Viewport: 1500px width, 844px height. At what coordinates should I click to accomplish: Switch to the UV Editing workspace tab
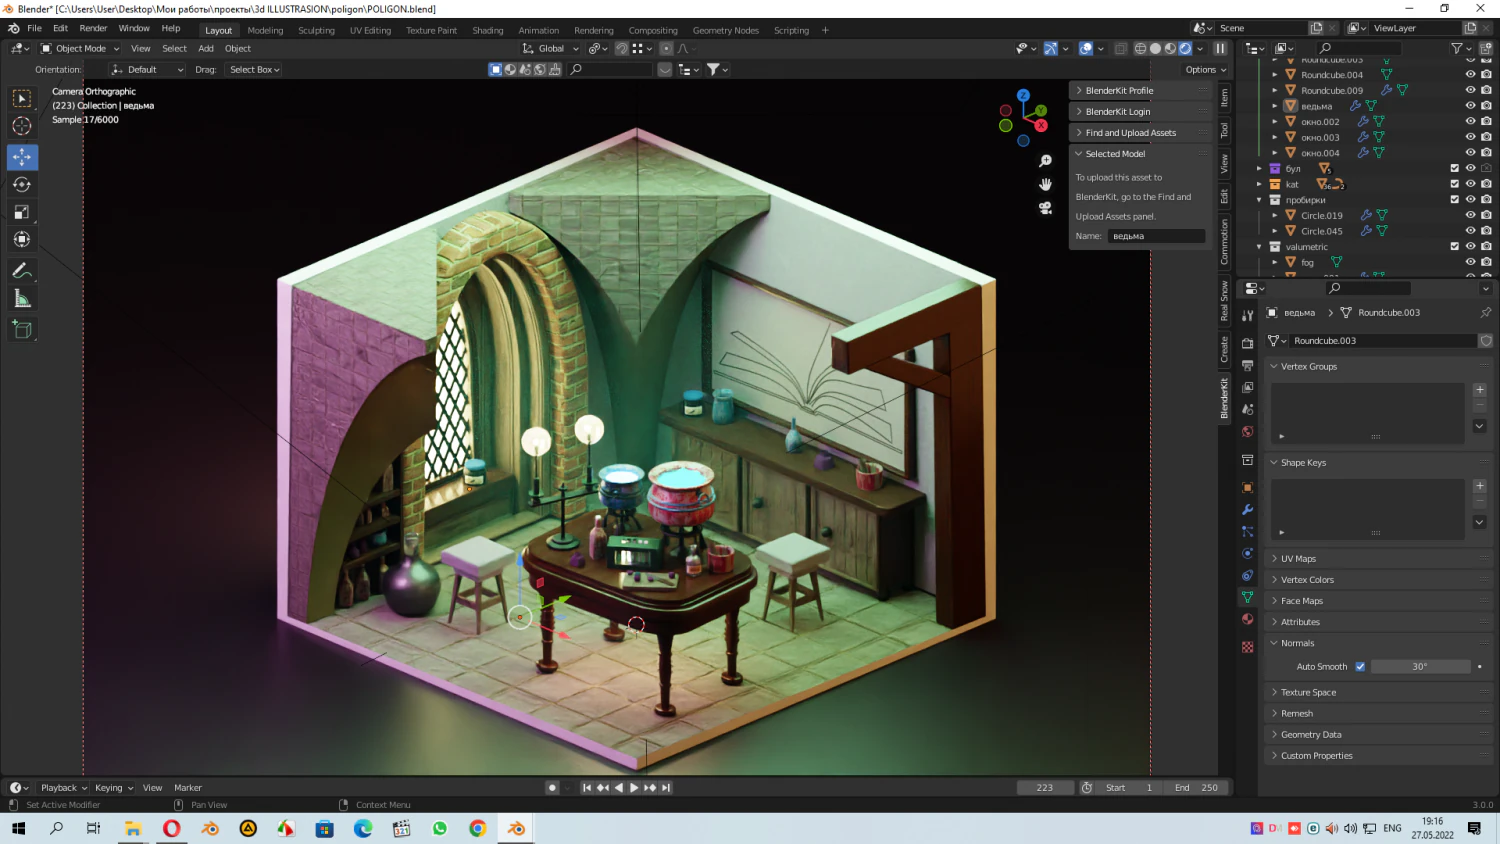coord(370,30)
